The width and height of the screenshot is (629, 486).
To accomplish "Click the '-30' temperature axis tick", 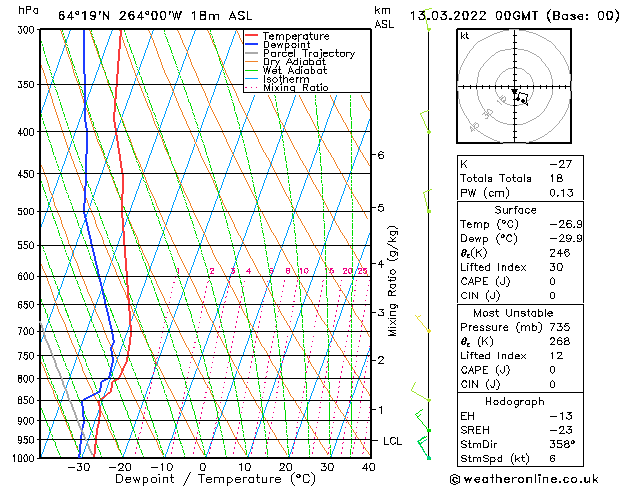I will click(x=78, y=467).
